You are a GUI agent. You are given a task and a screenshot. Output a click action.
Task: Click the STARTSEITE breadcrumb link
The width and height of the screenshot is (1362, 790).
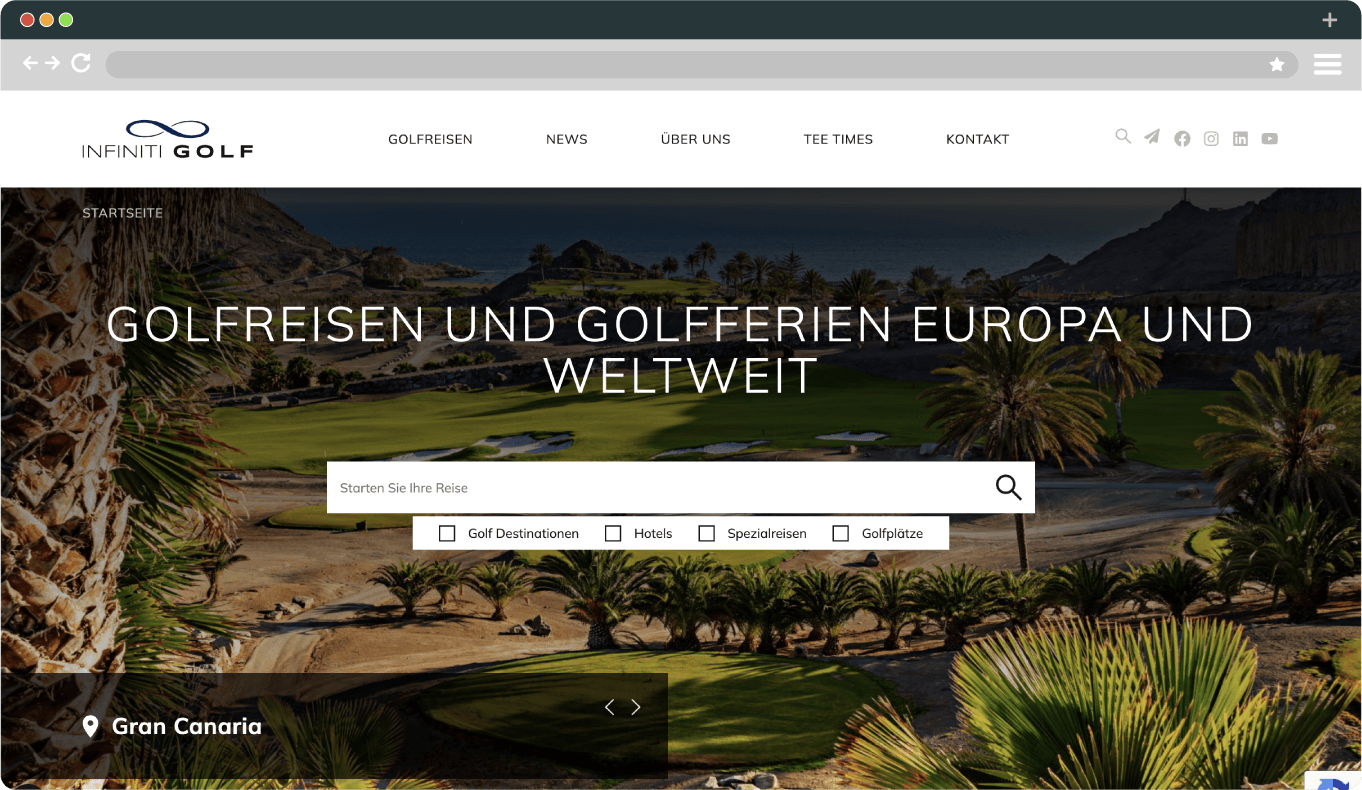(x=122, y=213)
